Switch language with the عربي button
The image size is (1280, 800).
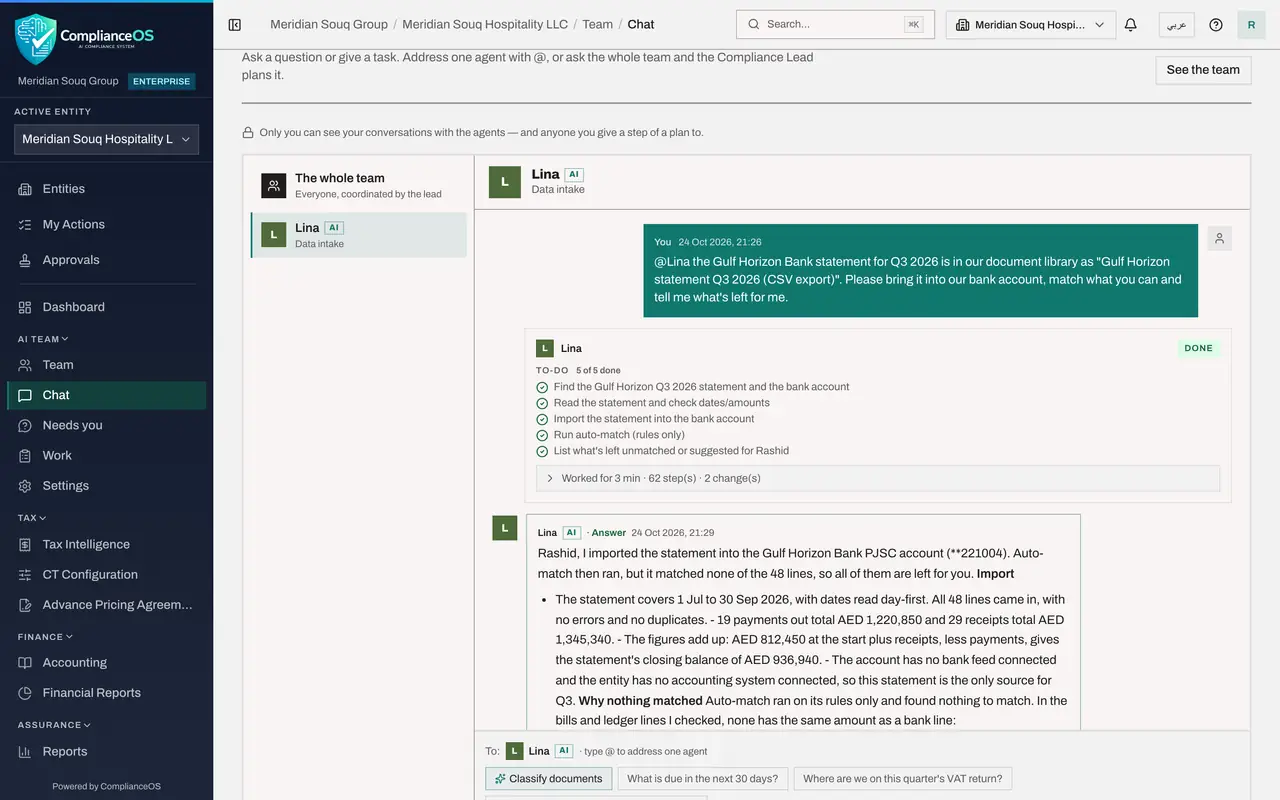(1177, 25)
